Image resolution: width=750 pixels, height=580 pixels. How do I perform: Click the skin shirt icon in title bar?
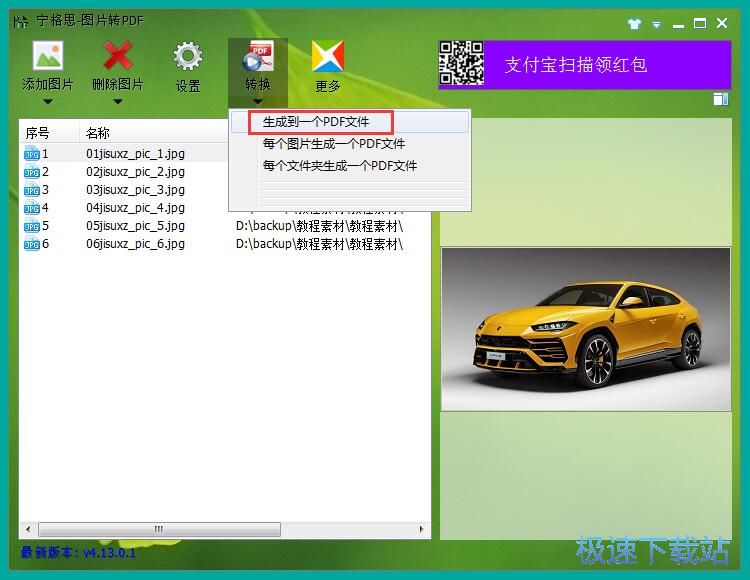(x=634, y=24)
